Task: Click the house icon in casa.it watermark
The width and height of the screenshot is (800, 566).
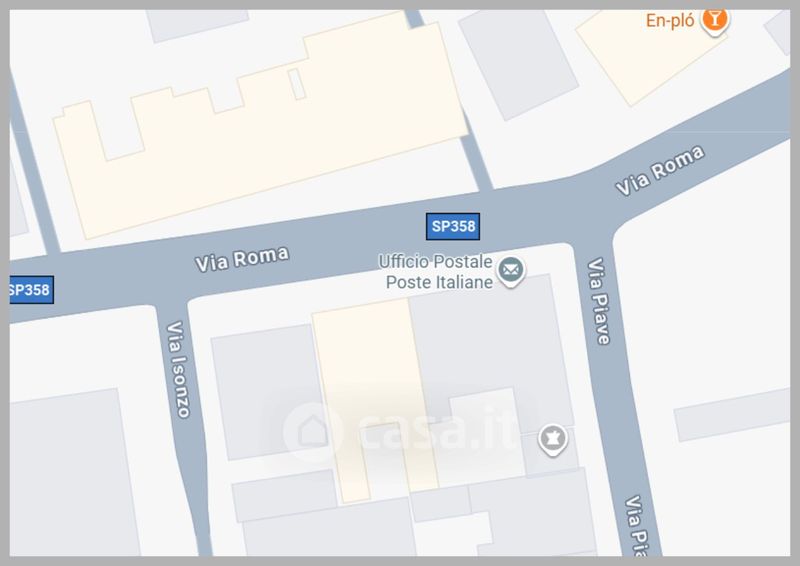Action: click(312, 432)
